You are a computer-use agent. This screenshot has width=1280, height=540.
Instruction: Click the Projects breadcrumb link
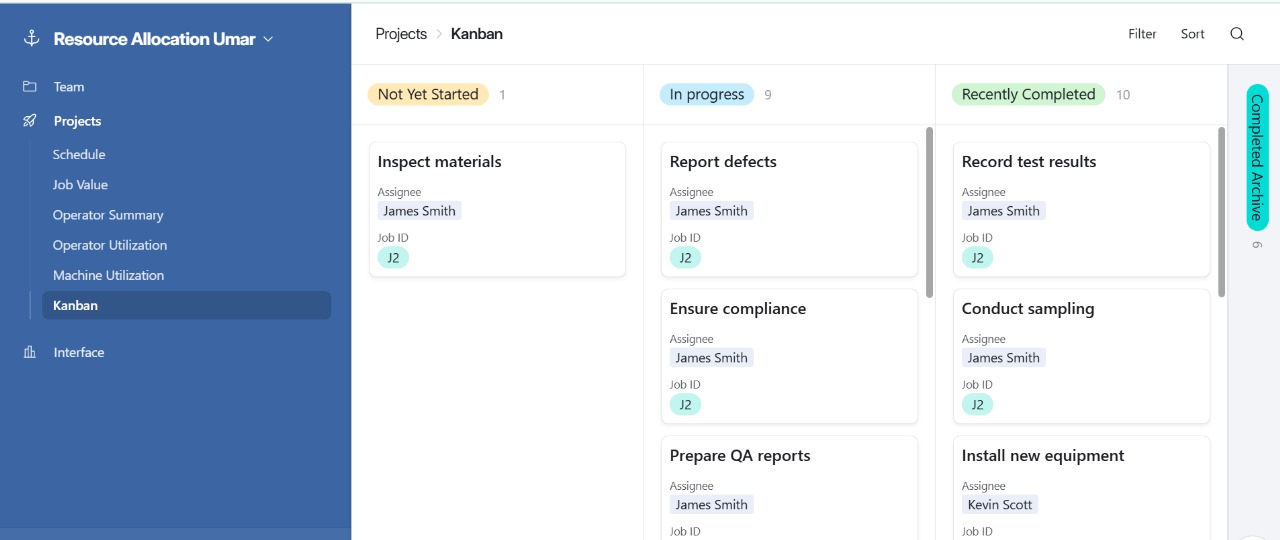point(401,34)
